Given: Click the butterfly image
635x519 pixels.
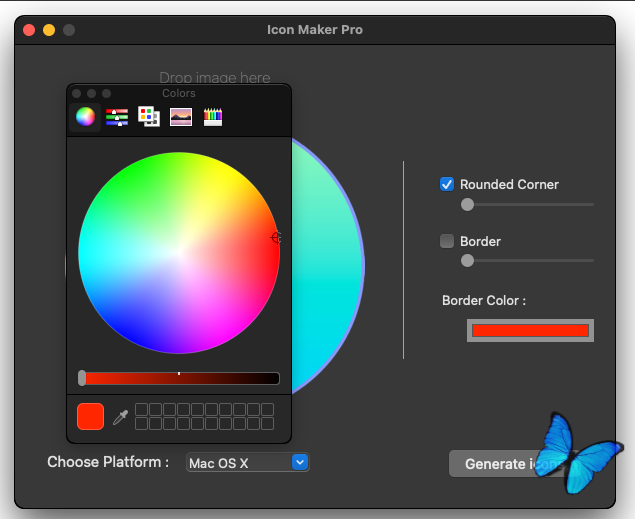Looking at the screenshot, I should (x=579, y=455).
